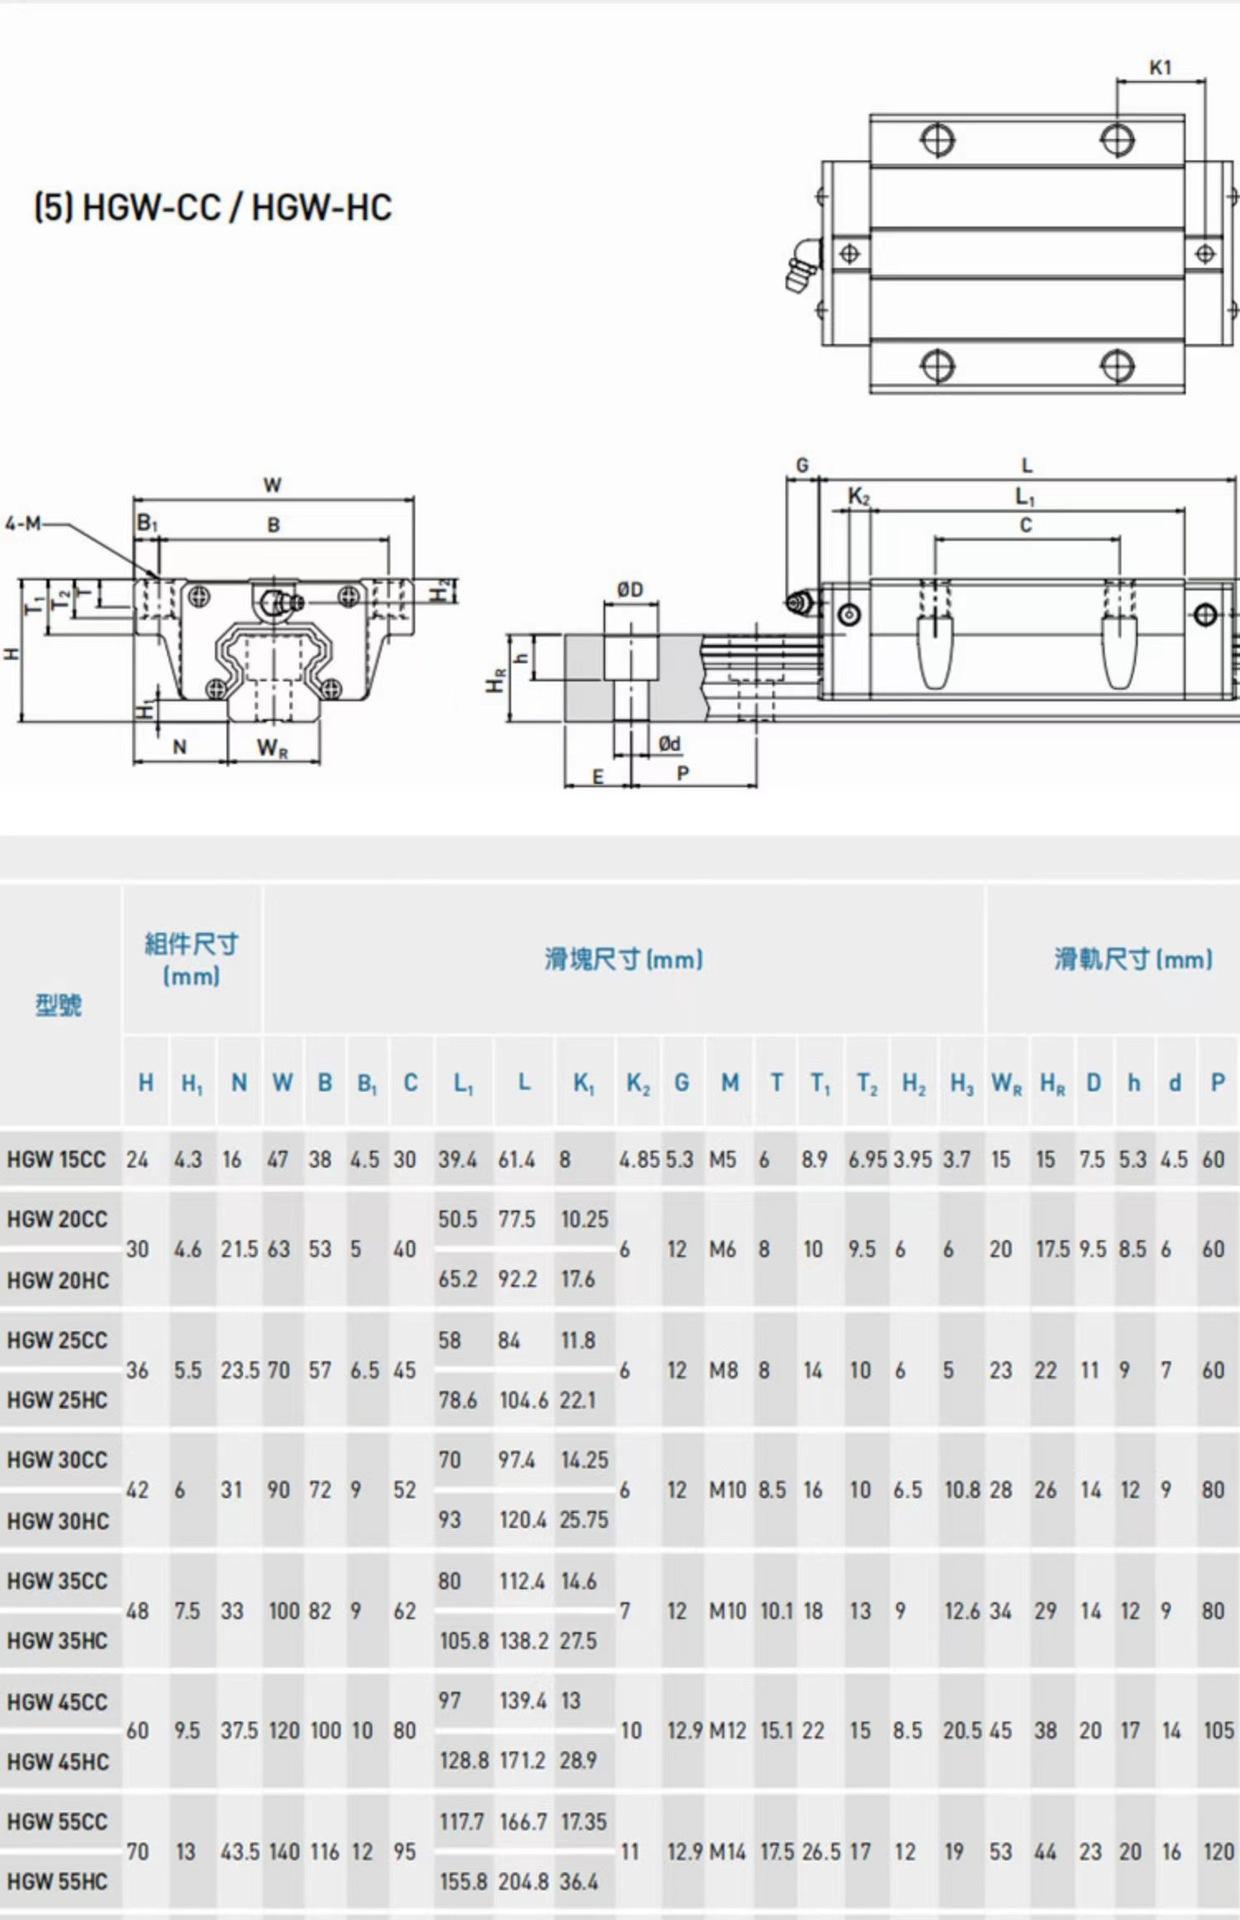This screenshot has width=1240, height=1920.
Task: Click the M5 value in the HGW 15CC row
Action: [x=722, y=1160]
